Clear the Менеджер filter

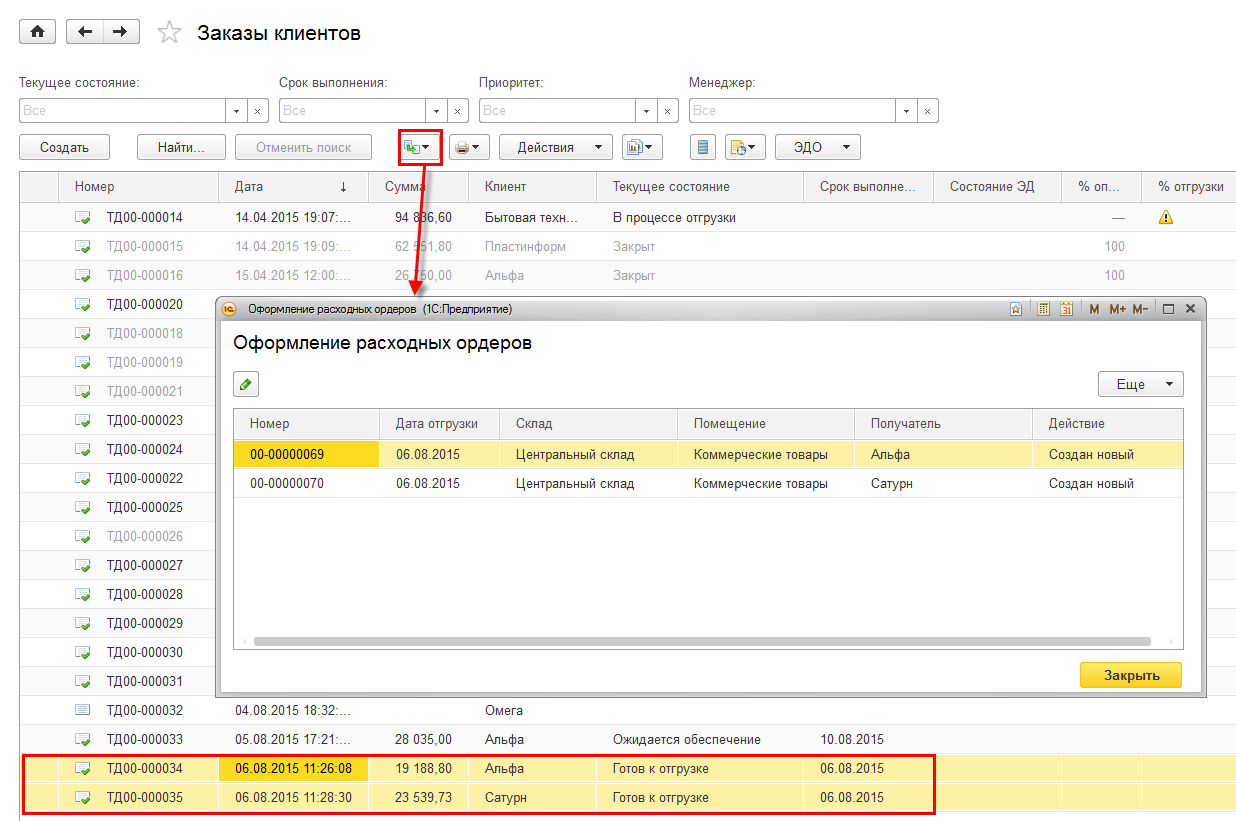pyautogui.click(x=928, y=110)
